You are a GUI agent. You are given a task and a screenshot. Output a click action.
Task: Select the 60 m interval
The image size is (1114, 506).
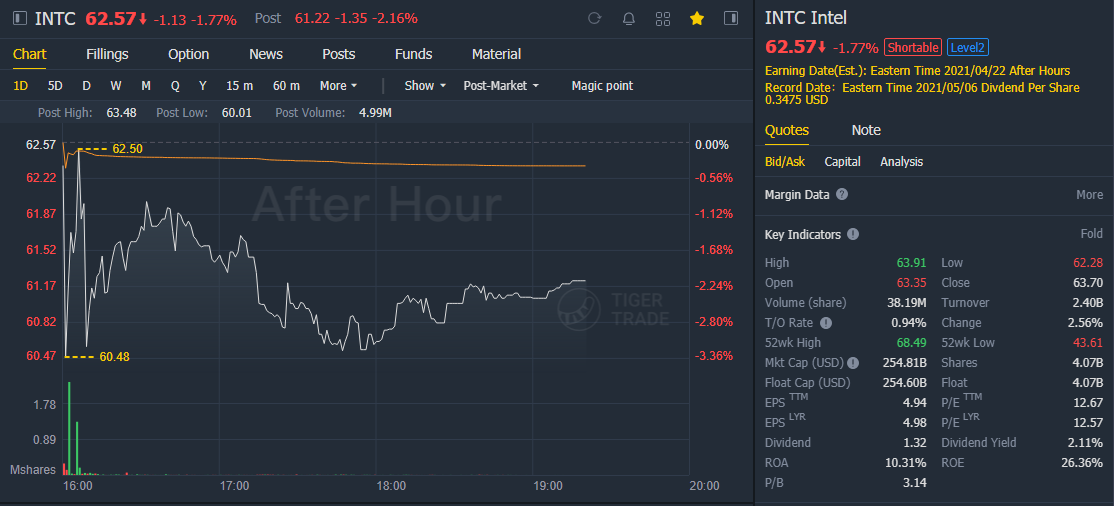click(x=286, y=86)
